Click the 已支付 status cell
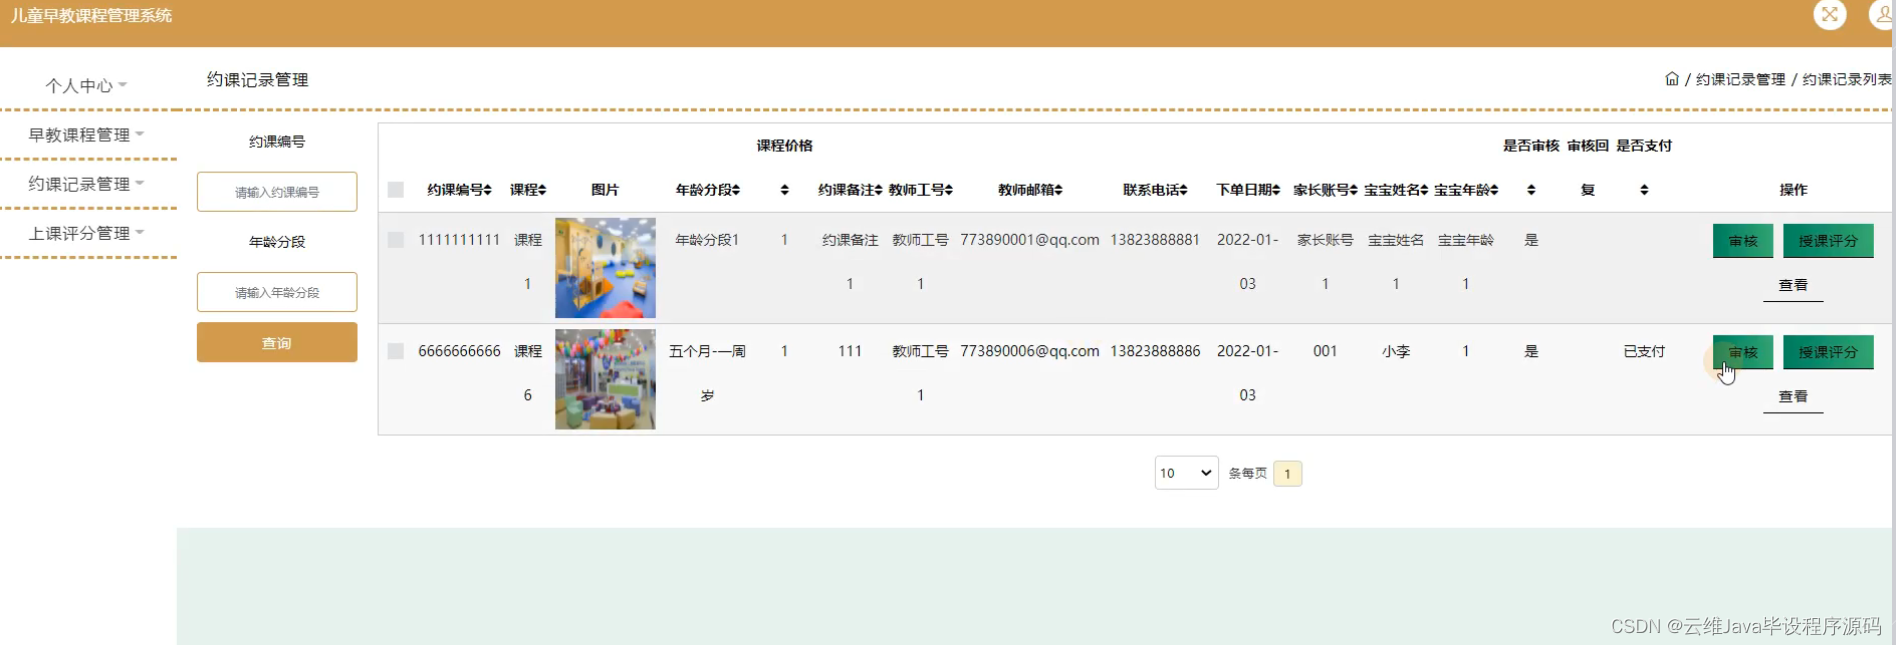This screenshot has width=1896, height=645. [x=1644, y=351]
